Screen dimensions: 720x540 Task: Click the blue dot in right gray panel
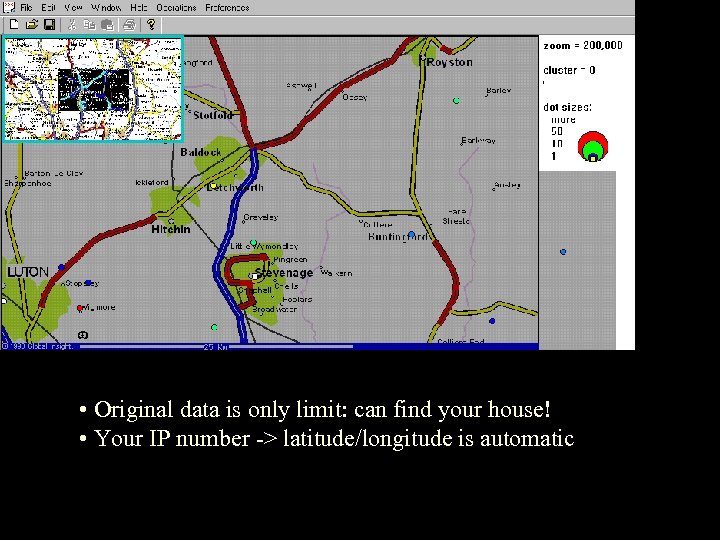pos(563,252)
